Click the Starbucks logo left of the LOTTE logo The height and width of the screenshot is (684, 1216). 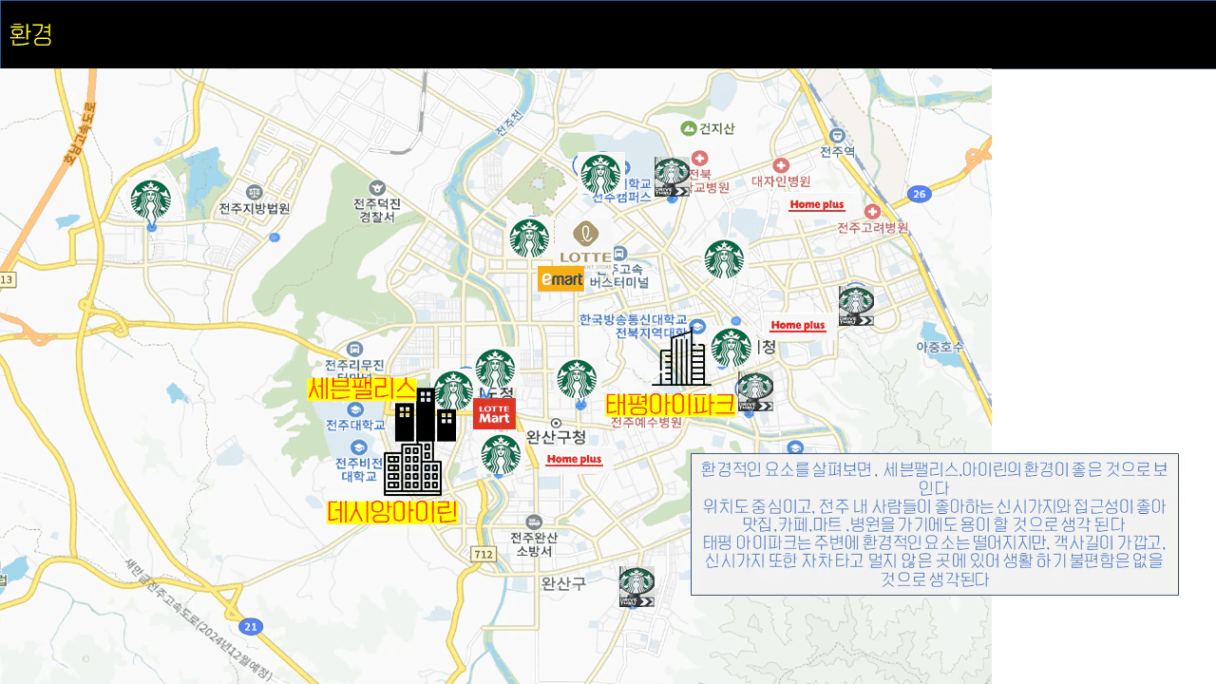coord(529,238)
